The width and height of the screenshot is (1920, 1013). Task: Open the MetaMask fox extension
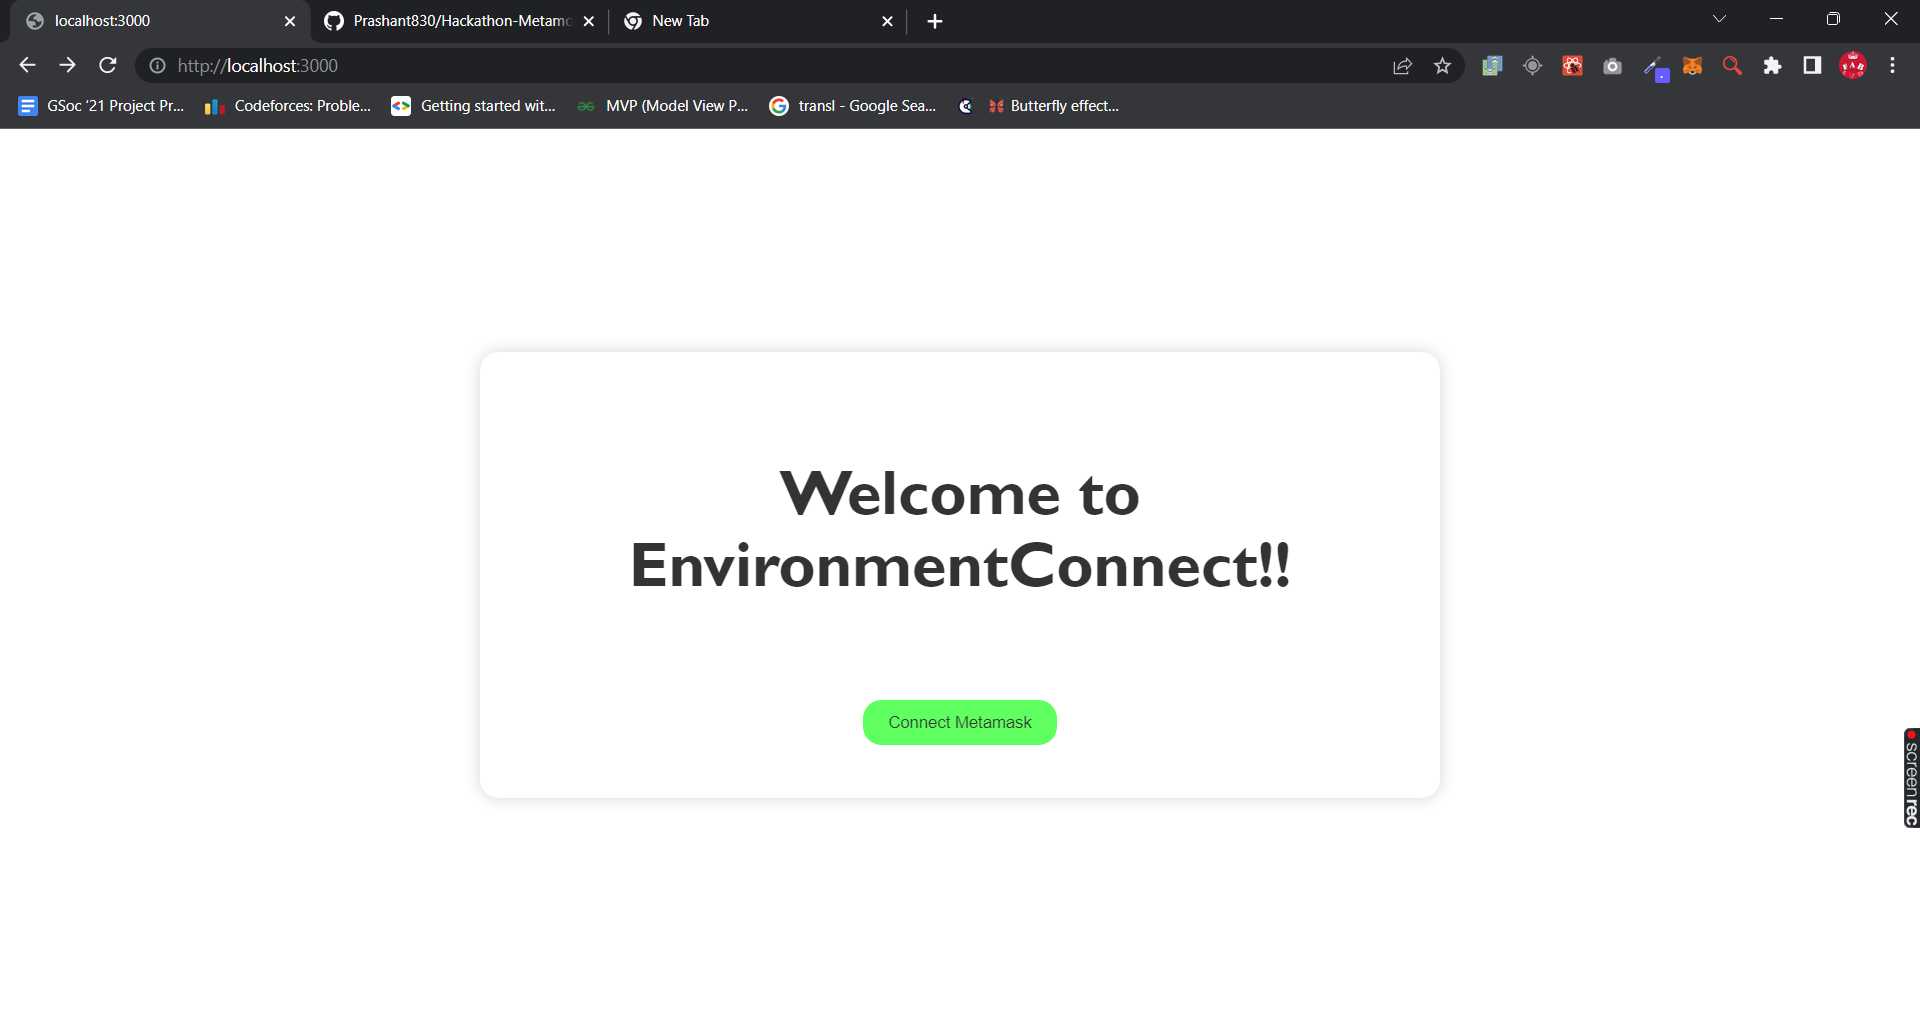coord(1692,65)
